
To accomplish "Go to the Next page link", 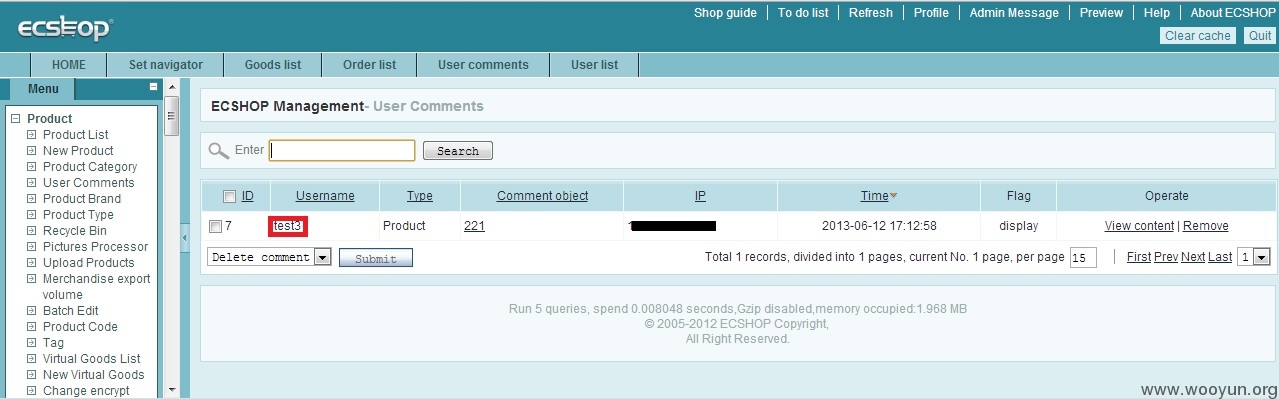I will point(1193,257).
